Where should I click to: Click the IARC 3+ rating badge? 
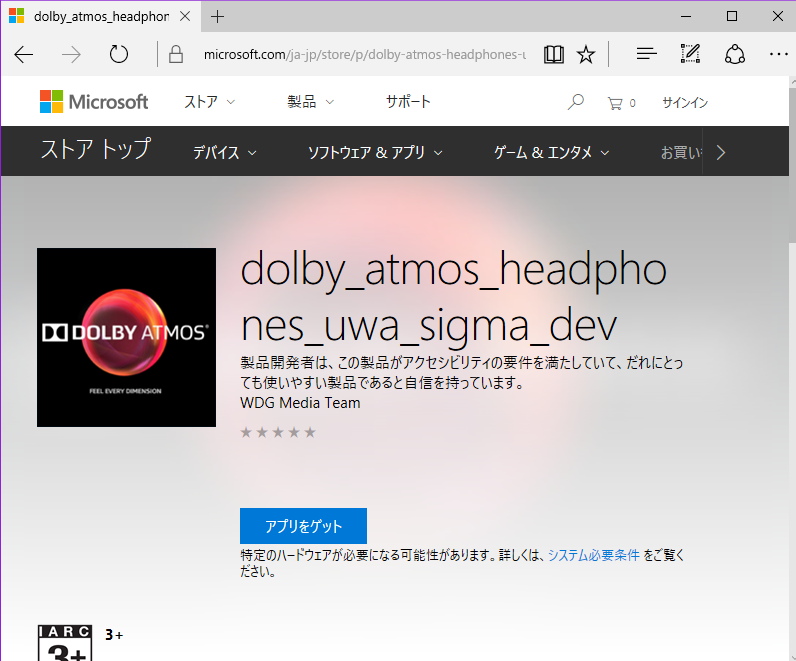pos(65,643)
